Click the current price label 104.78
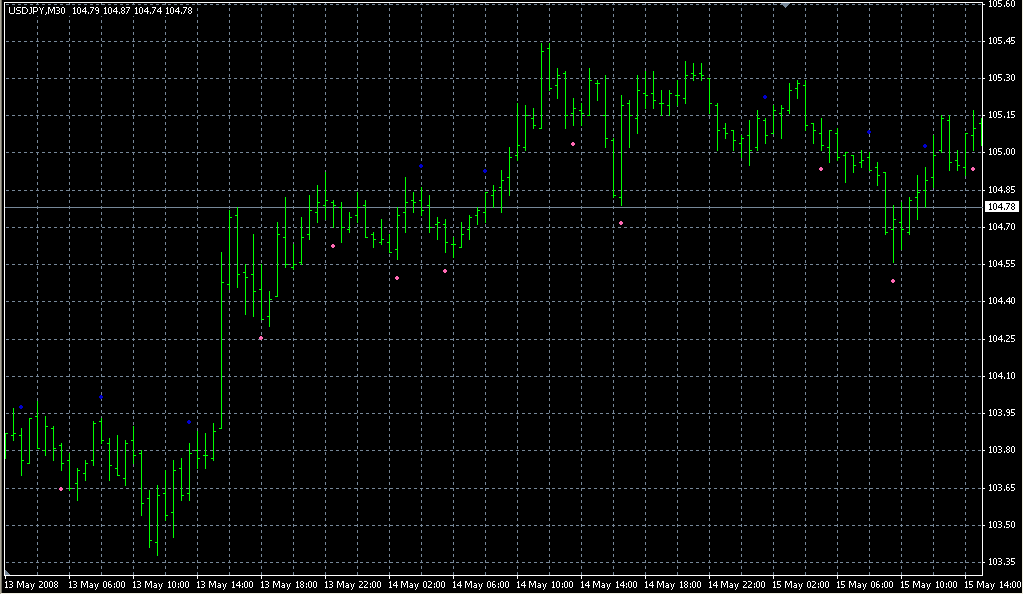The image size is (1024, 594). click(1001, 207)
